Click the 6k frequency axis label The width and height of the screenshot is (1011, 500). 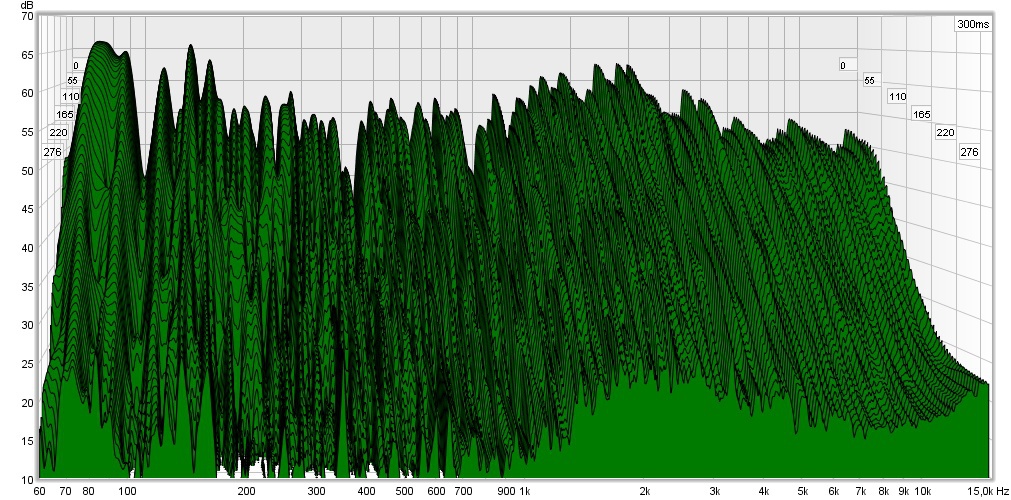[834, 491]
